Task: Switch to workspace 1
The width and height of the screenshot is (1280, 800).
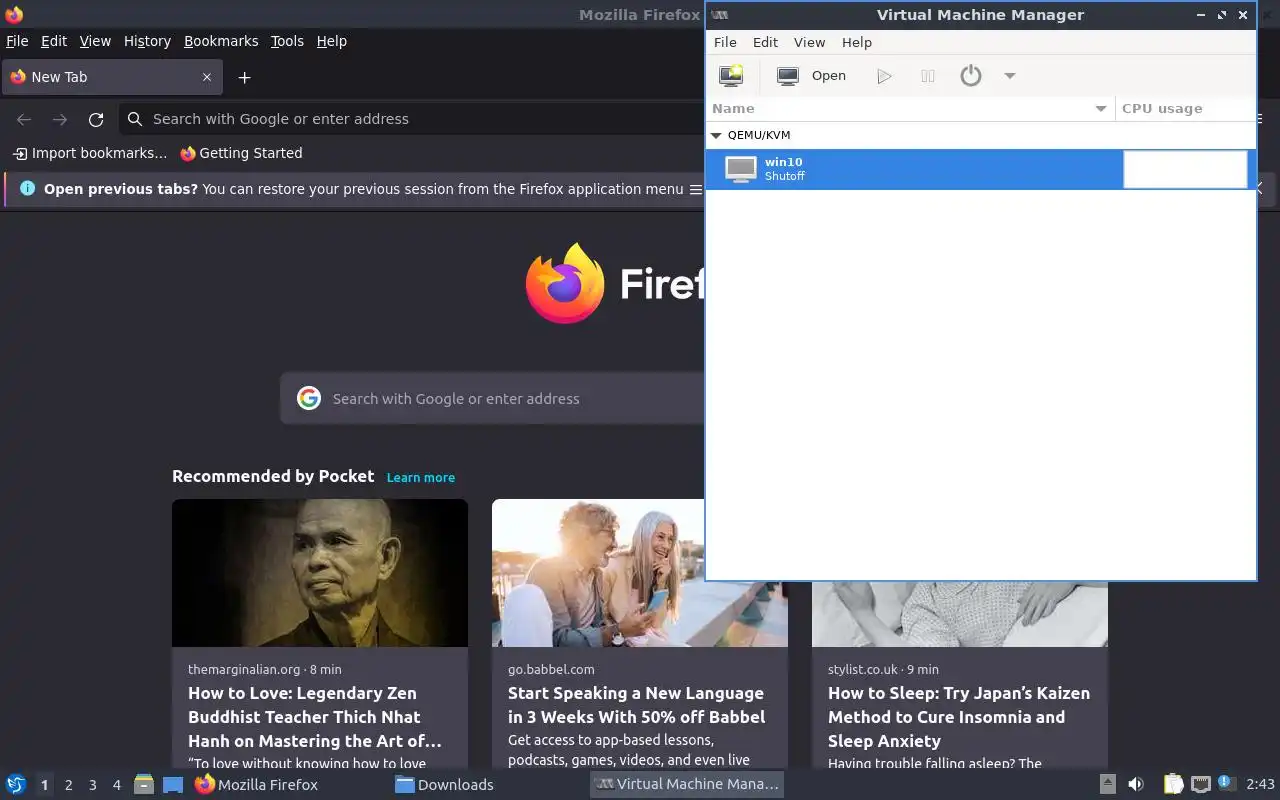Action: pyautogui.click(x=44, y=785)
